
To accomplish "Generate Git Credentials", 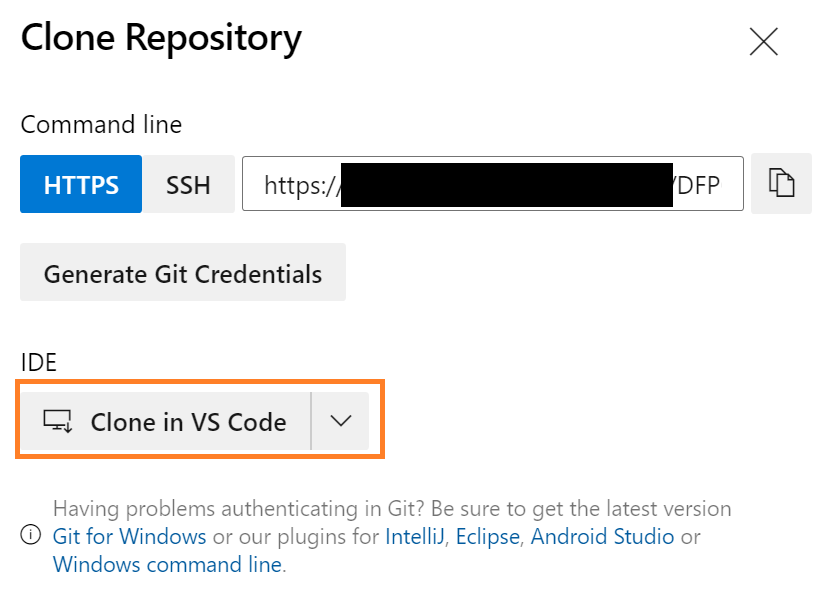I will 183,272.
